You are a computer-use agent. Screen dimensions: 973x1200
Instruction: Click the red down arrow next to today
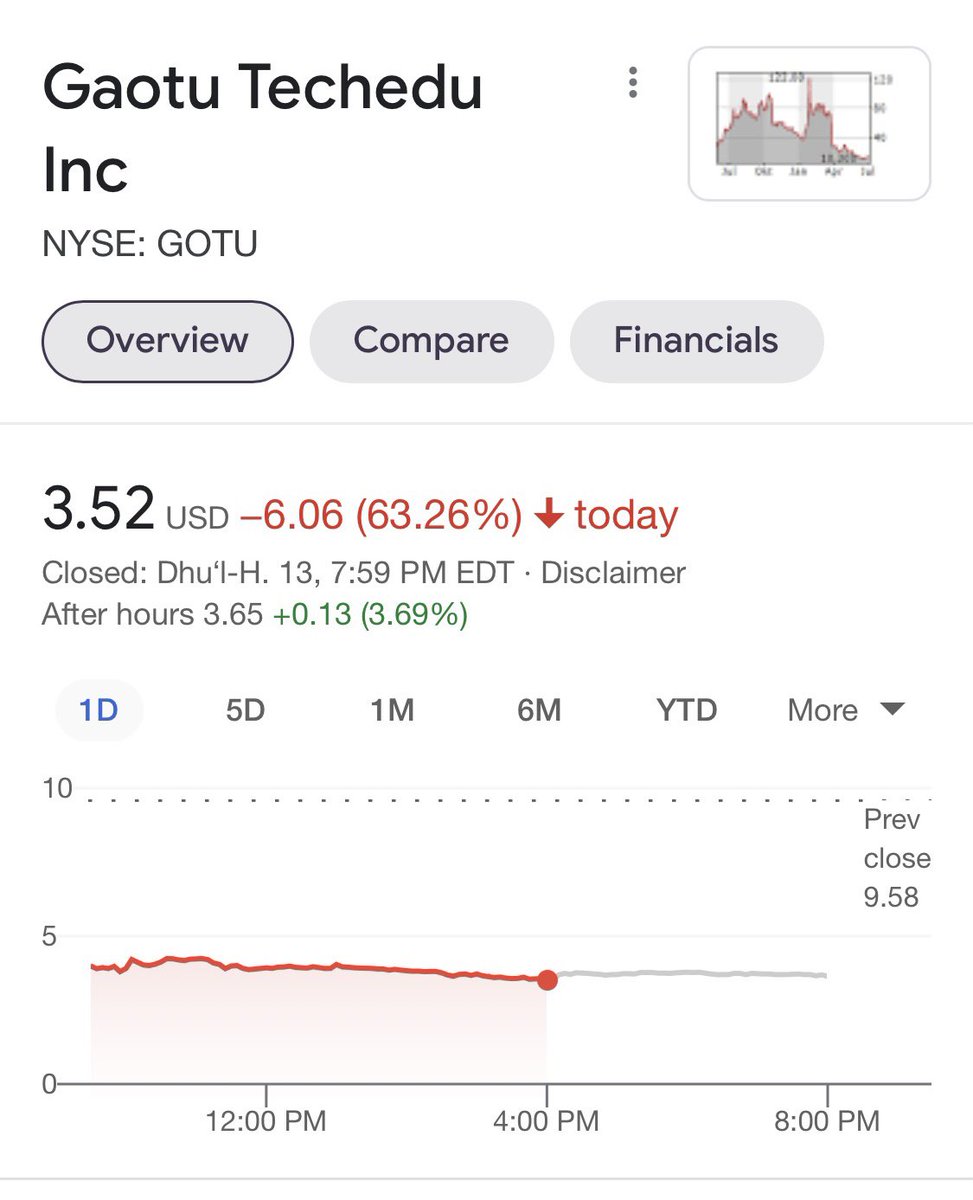pyautogui.click(x=549, y=516)
